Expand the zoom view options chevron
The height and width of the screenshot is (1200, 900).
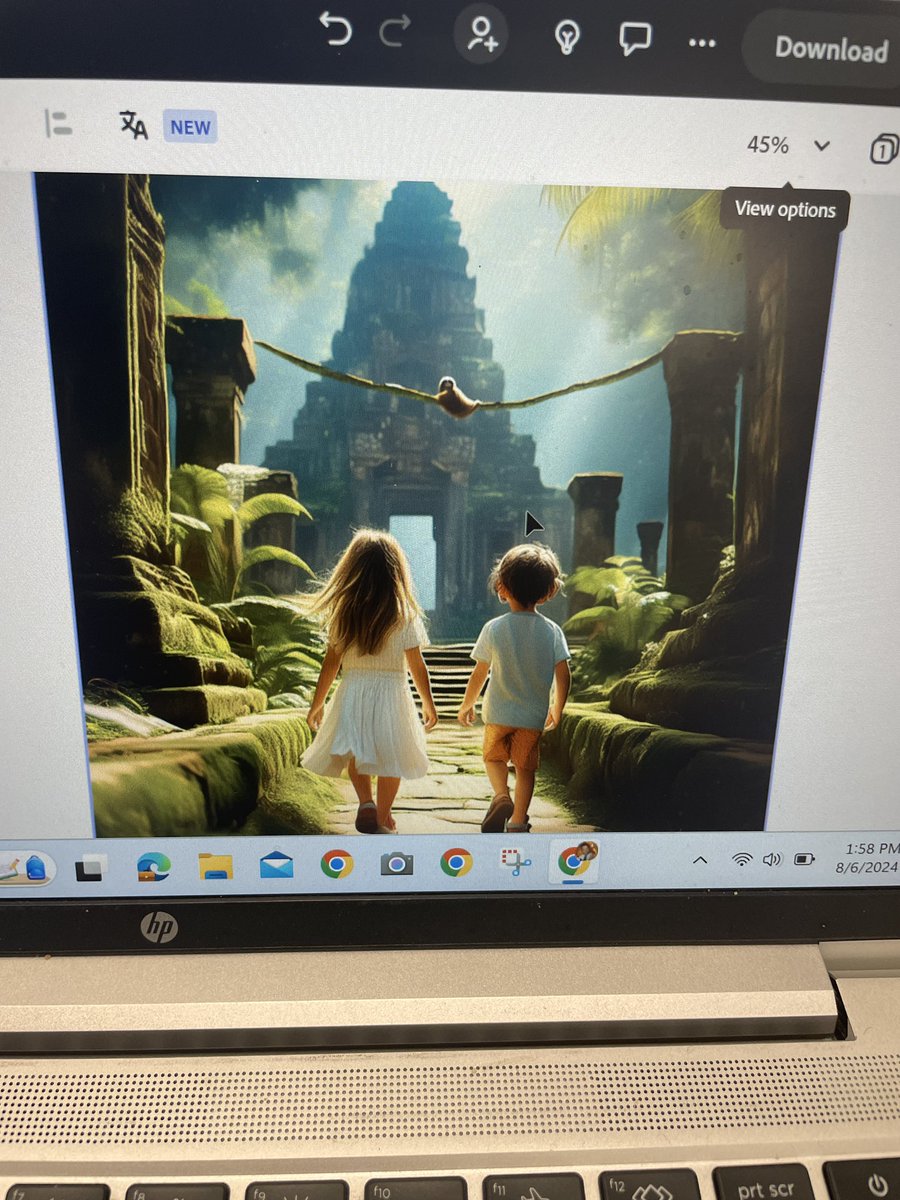[822, 146]
